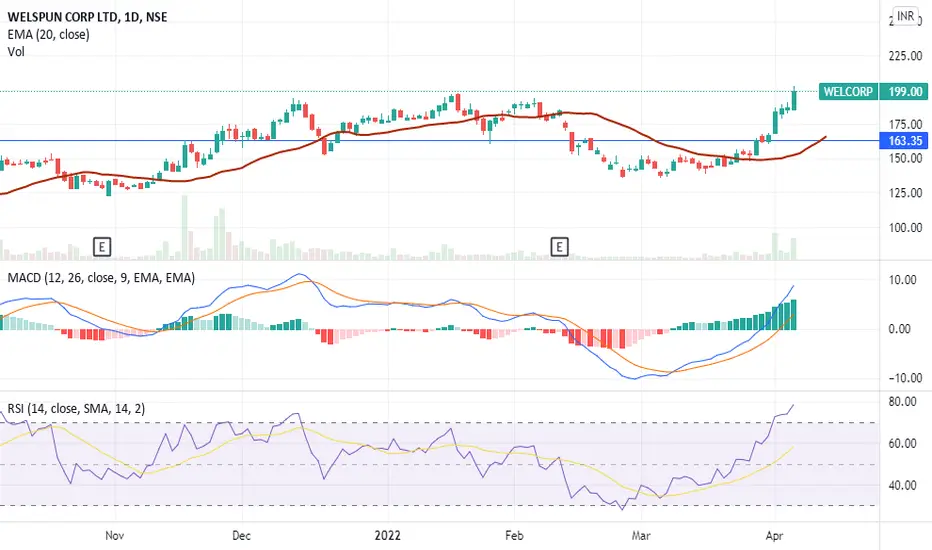Image resolution: width=932 pixels, height=550 pixels.
Task: Click the INR currency button
Action: [905, 16]
